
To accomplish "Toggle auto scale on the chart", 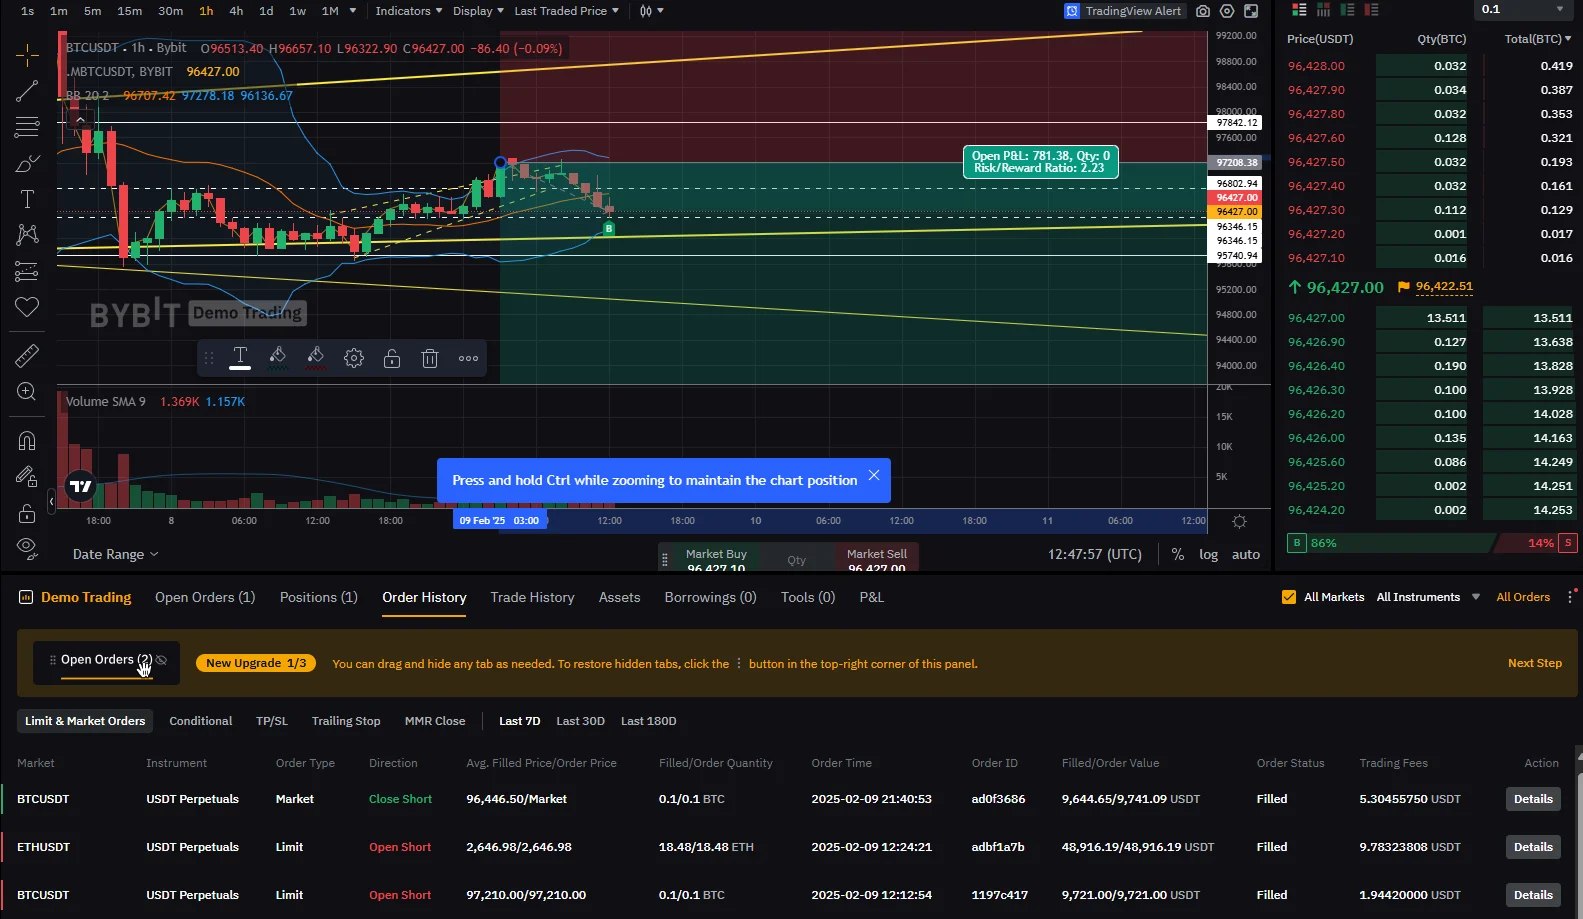I will pyautogui.click(x=1246, y=554).
